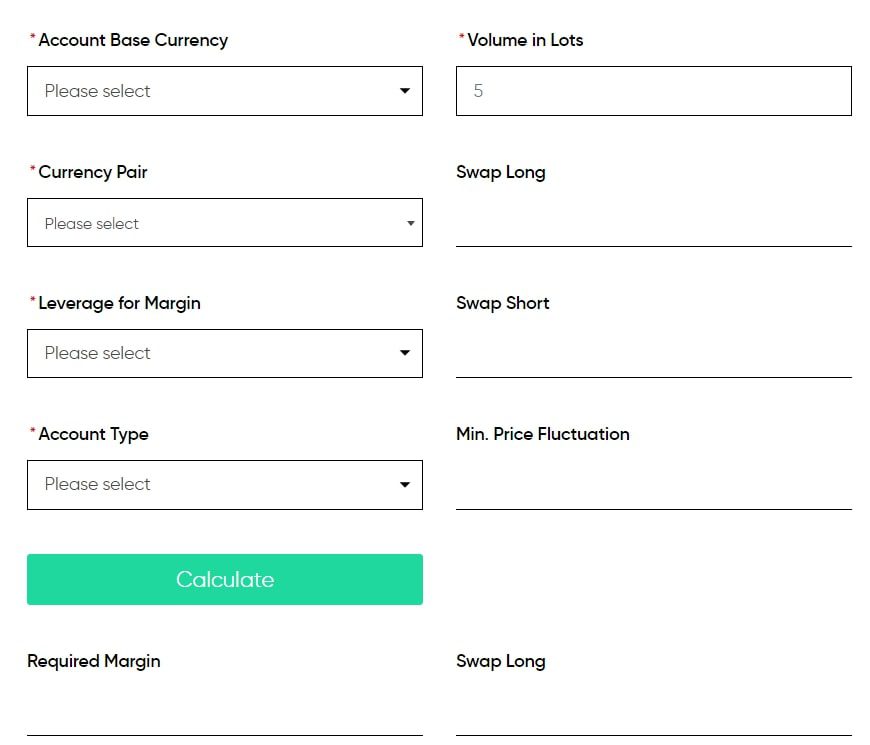Click the Volume in Lots input field
The height and width of the screenshot is (745, 870).
(x=654, y=91)
